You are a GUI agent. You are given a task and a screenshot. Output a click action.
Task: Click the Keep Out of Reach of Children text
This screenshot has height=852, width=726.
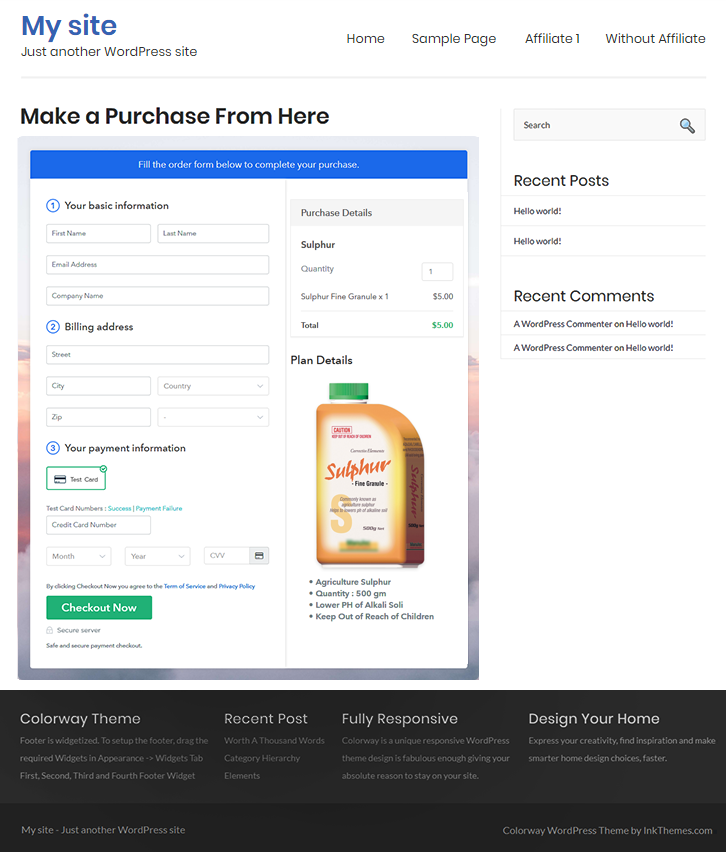tap(374, 617)
